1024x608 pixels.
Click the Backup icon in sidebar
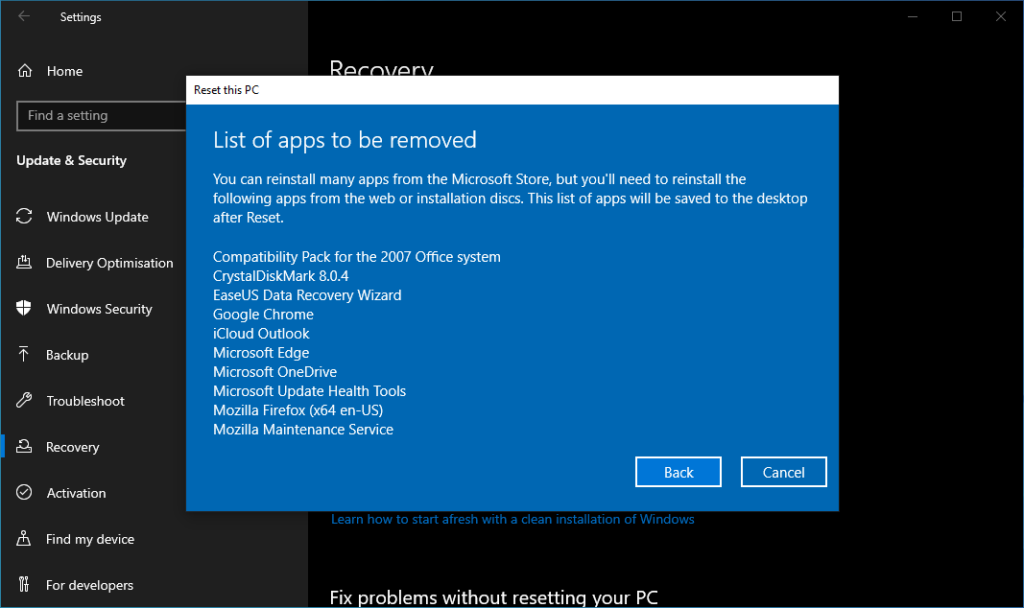pyautogui.click(x=25, y=354)
